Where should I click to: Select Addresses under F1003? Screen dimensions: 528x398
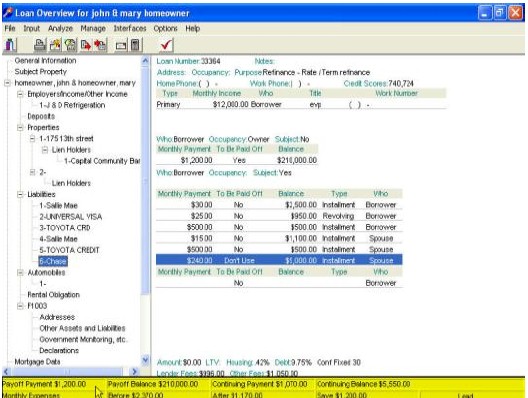(x=57, y=317)
